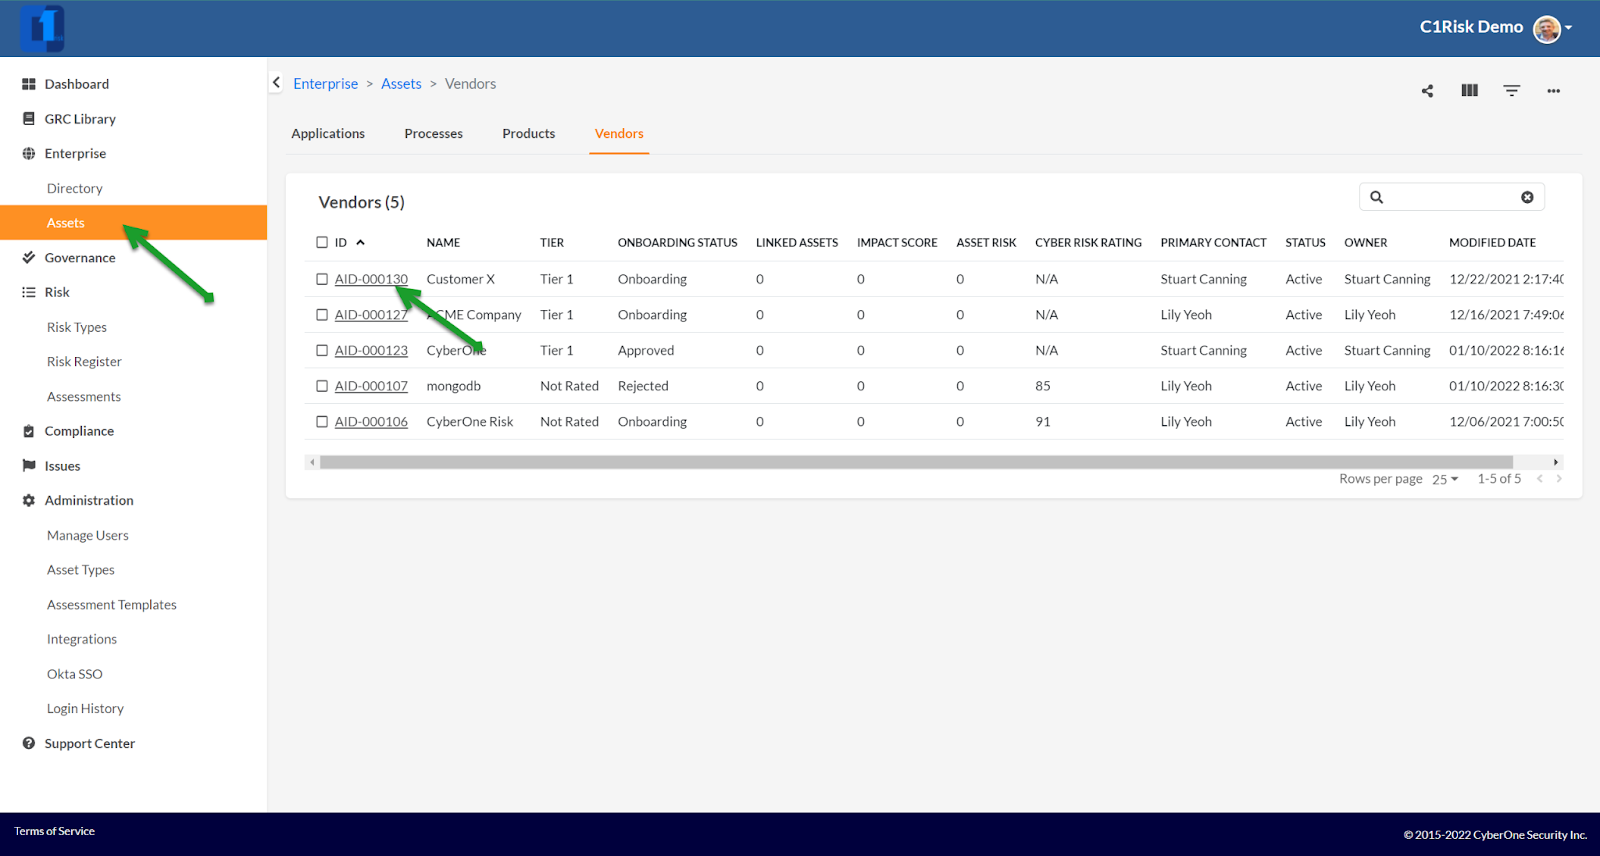Image resolution: width=1600 pixels, height=856 pixels.
Task: Open the user avatar menu
Action: [1546, 29]
